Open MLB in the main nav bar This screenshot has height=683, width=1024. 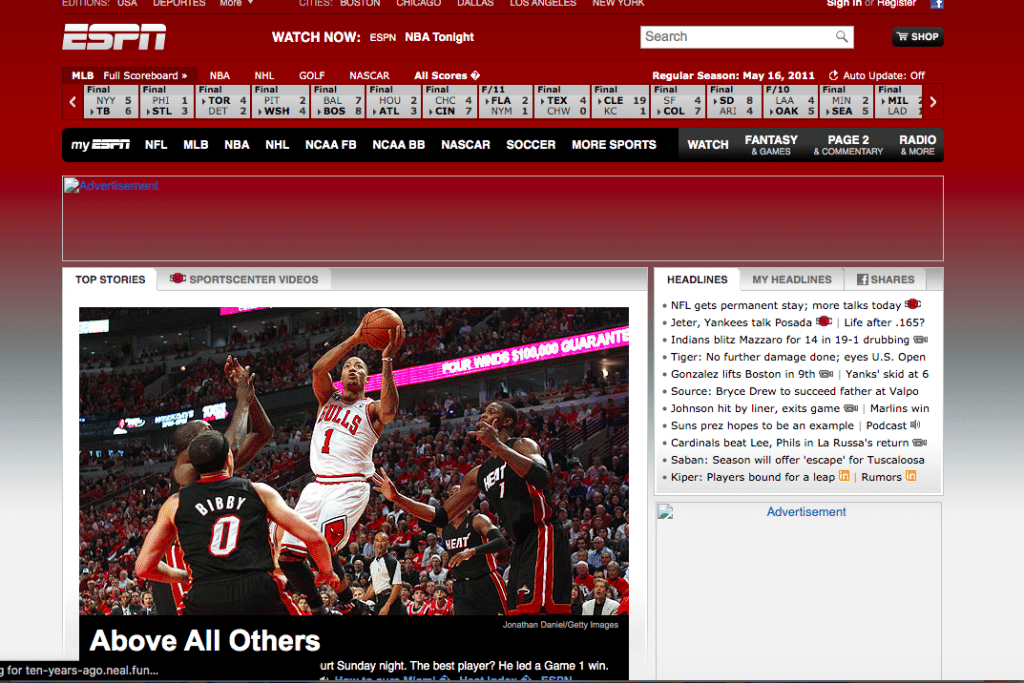pos(195,144)
